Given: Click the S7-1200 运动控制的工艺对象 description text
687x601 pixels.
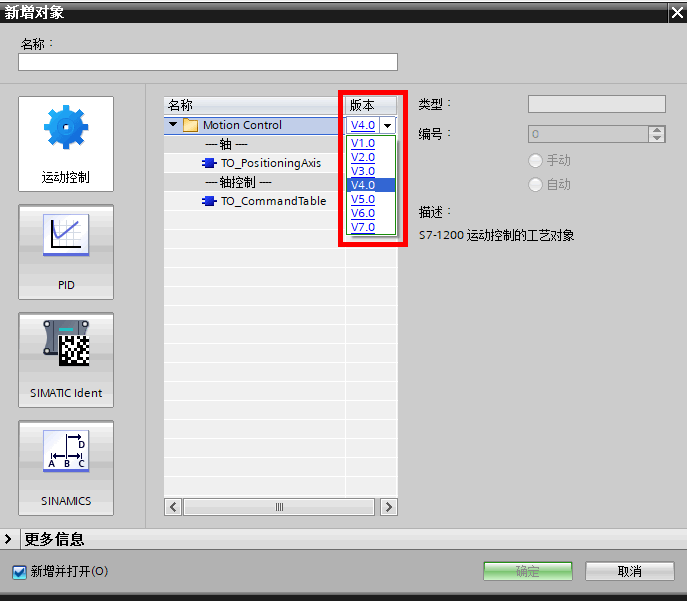Looking at the screenshot, I should (x=496, y=235).
